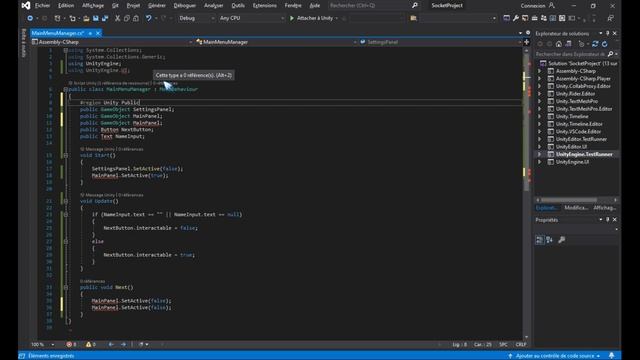Click the split editor plus icon
Image resolution: width=640 pixels, height=360 pixels.
point(527,42)
